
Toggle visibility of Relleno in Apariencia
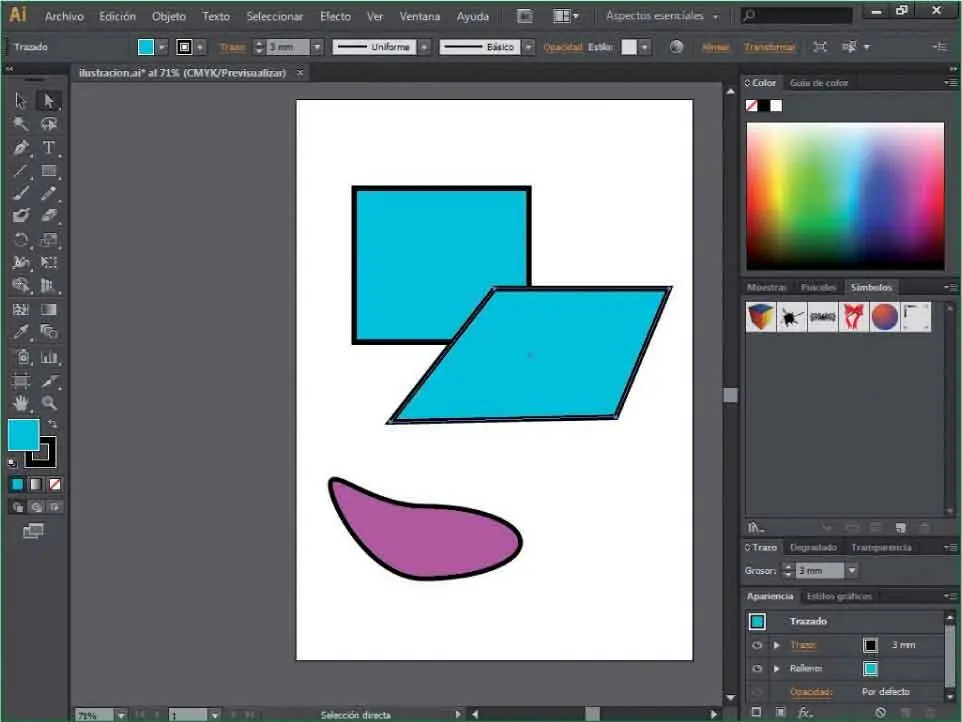[x=757, y=668]
